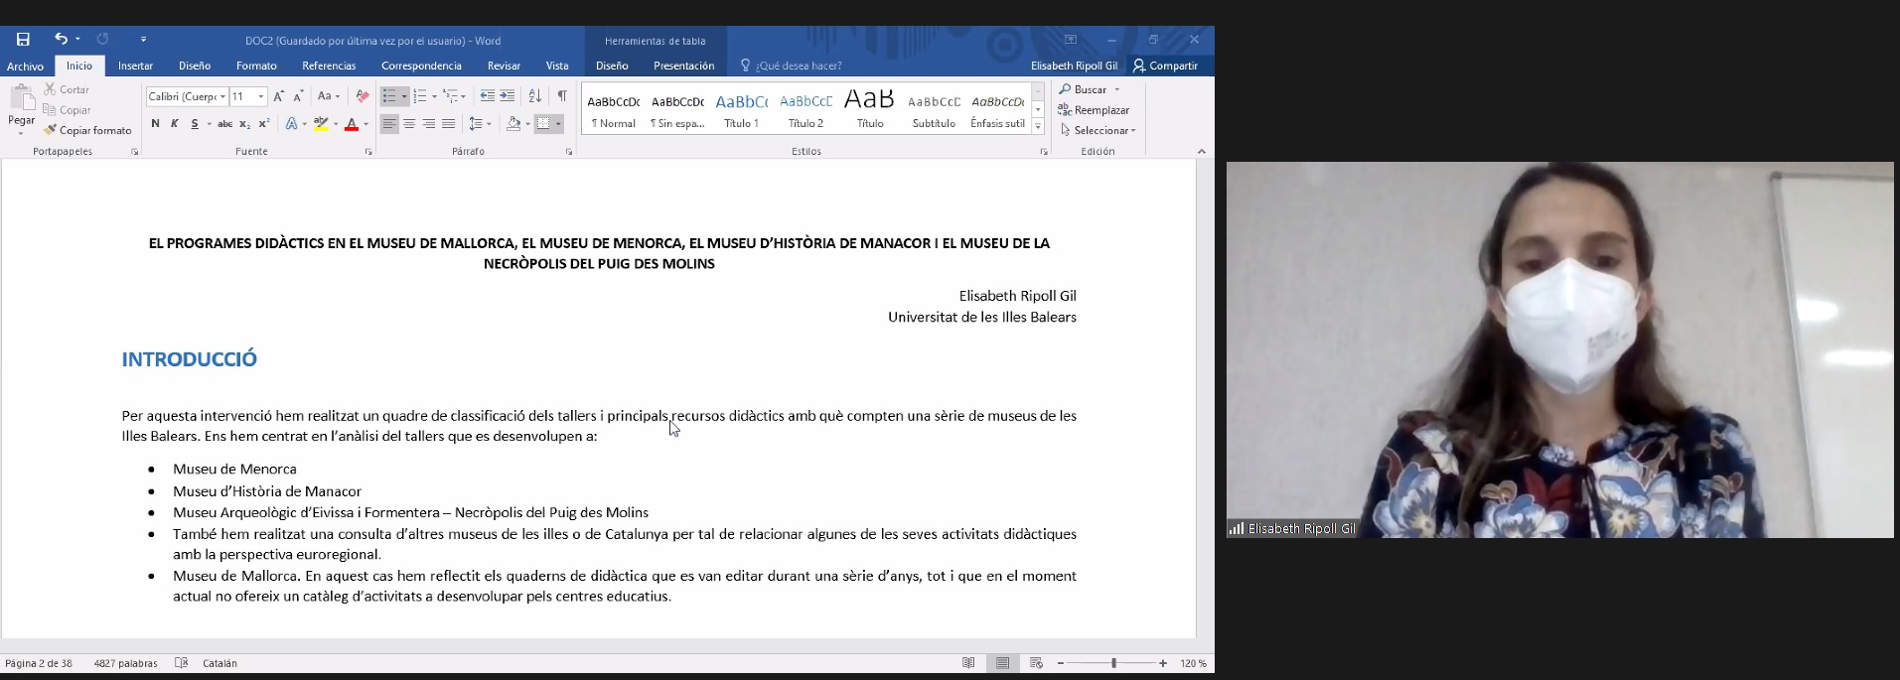Apply text effects outlined A
The width and height of the screenshot is (1900, 680).
(x=292, y=124)
